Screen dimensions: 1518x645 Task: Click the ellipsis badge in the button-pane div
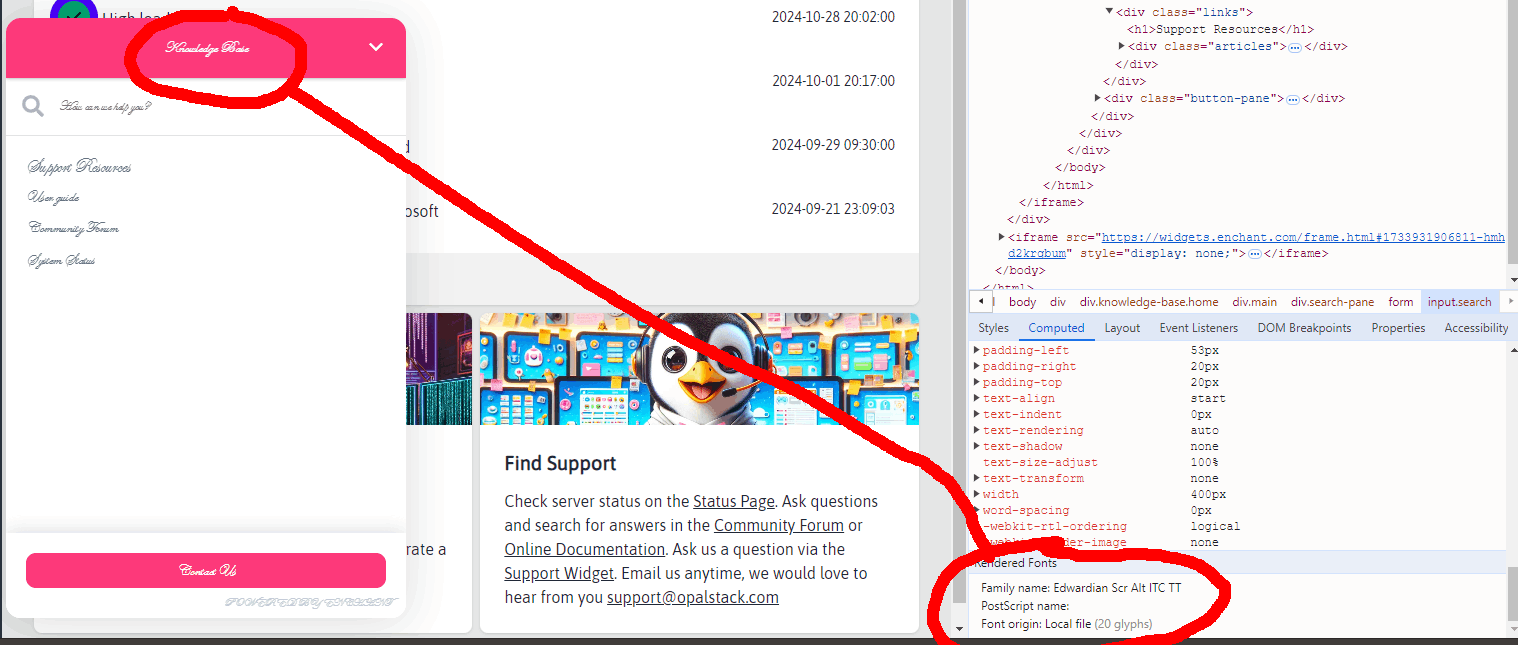1292,99
